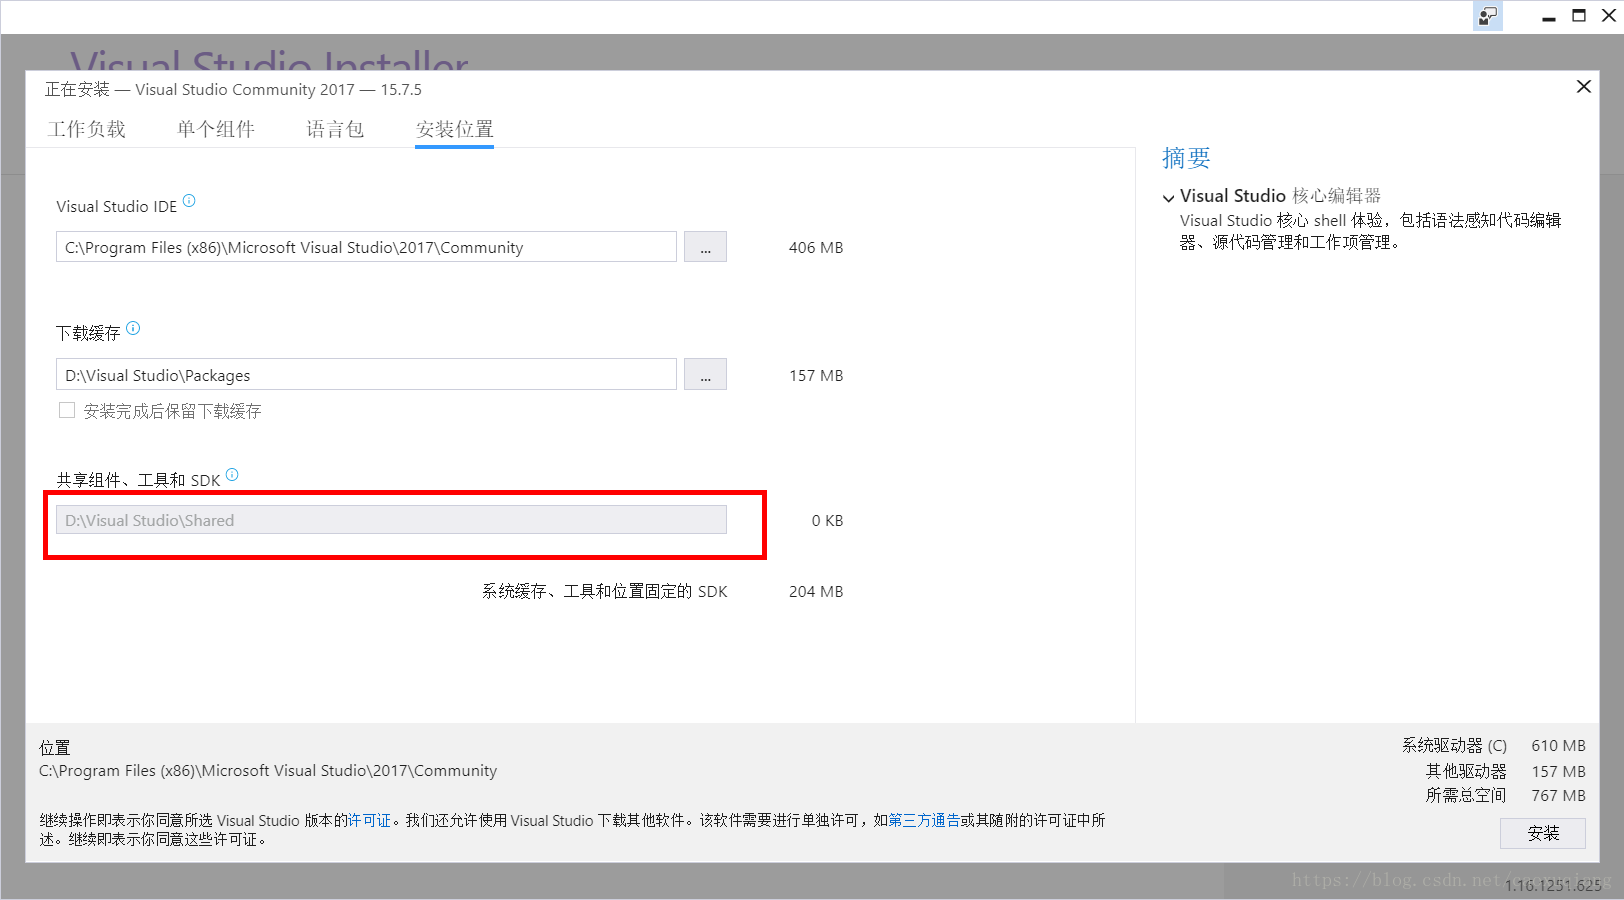The height and width of the screenshot is (900, 1624).
Task: Enable 安装完成后保留下载缓存 checkbox
Action: pyautogui.click(x=67, y=411)
